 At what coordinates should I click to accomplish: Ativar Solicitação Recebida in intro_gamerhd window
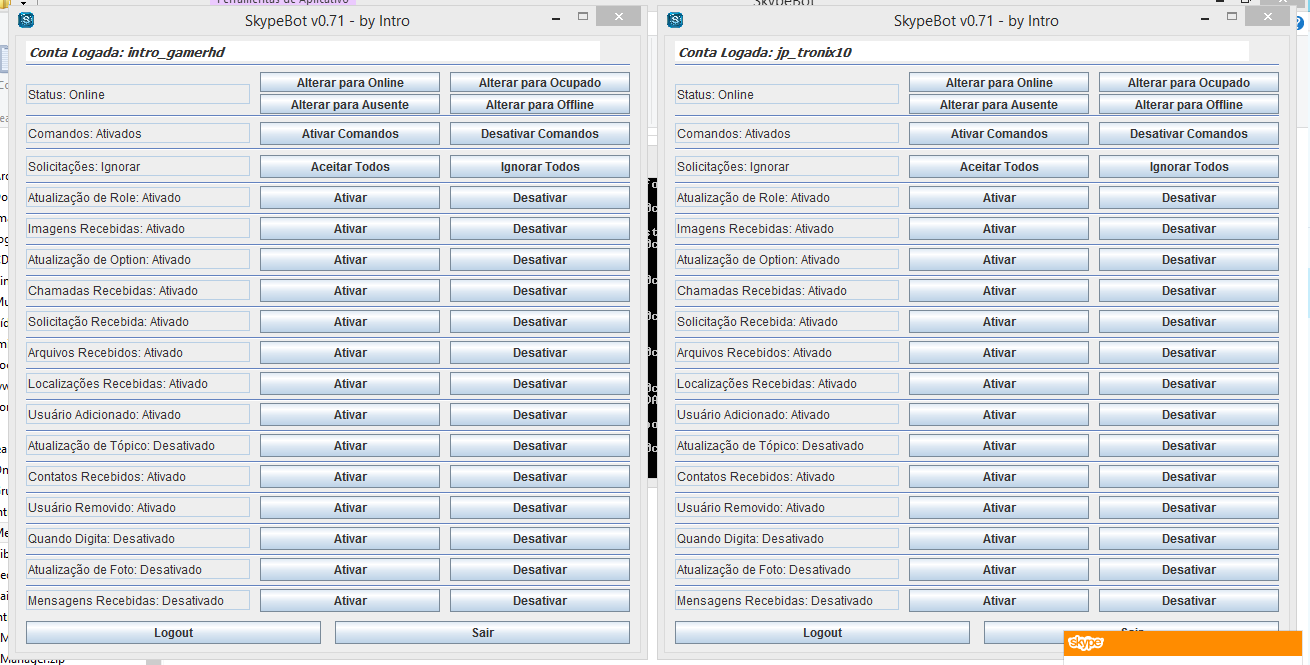[350, 321]
